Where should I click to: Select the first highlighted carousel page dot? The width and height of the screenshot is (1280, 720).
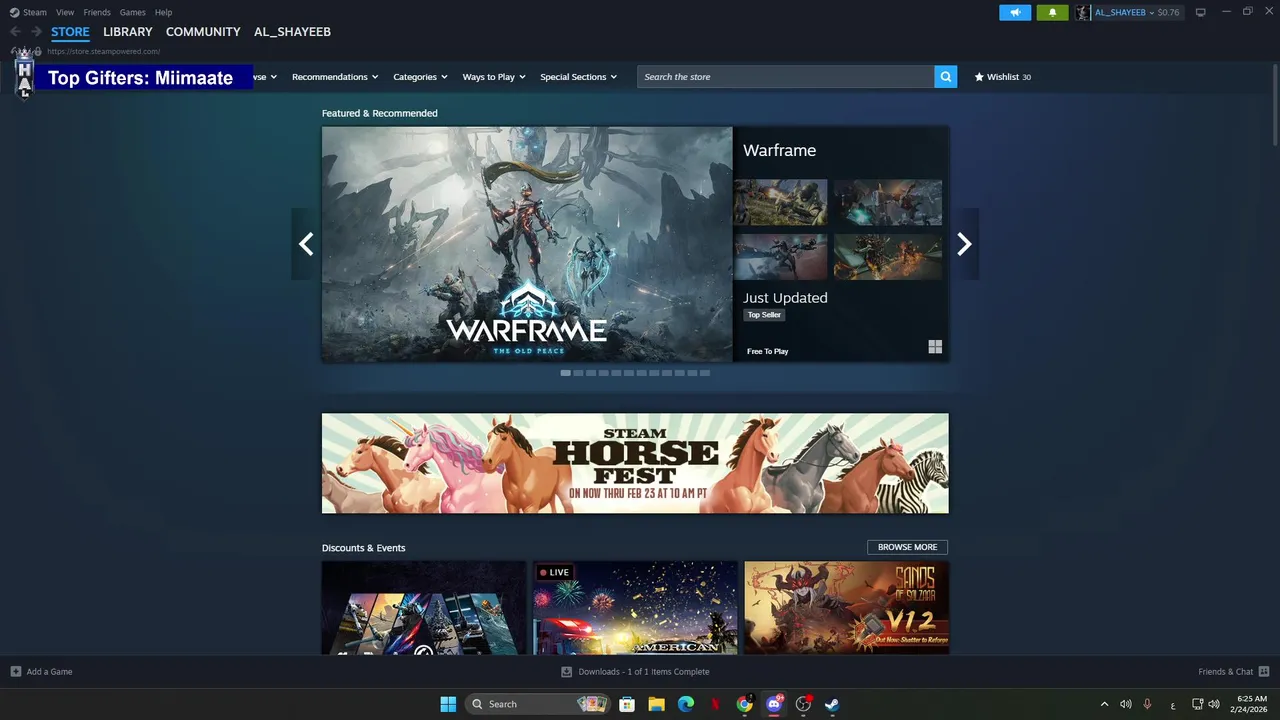(566, 373)
